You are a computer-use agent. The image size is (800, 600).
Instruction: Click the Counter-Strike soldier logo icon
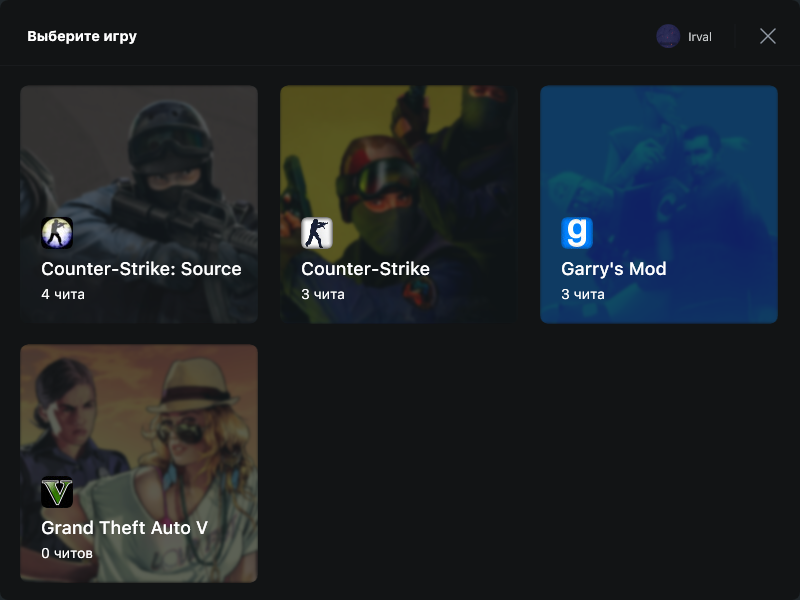pyautogui.click(x=317, y=233)
